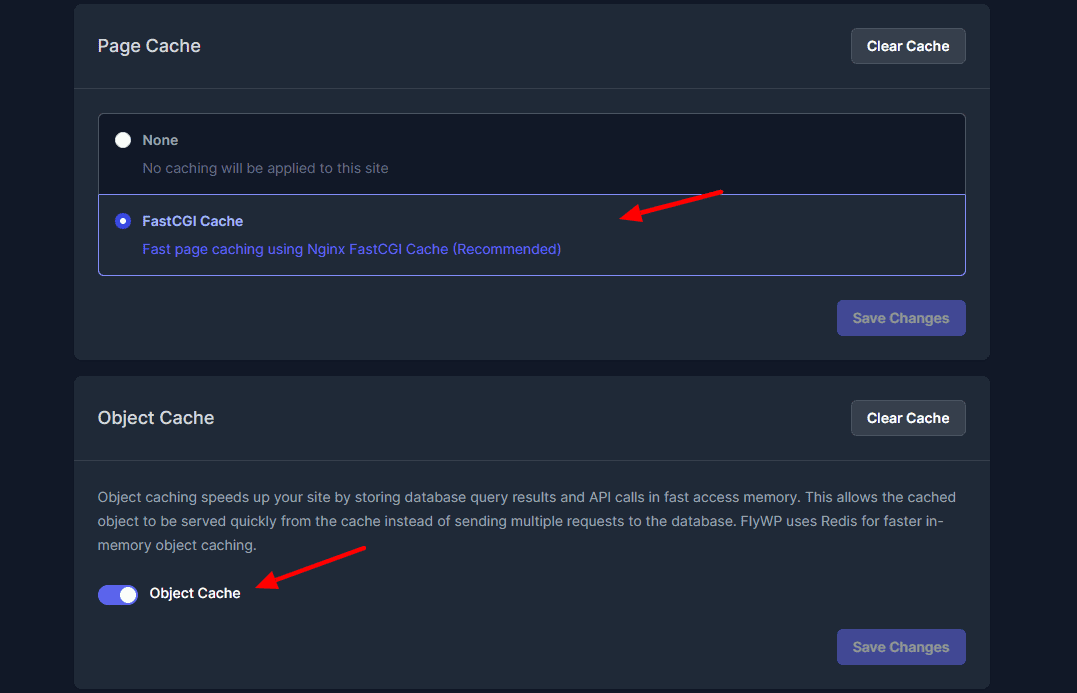
Task: Click the "Object Cache" label beside the switch
Action: point(195,593)
